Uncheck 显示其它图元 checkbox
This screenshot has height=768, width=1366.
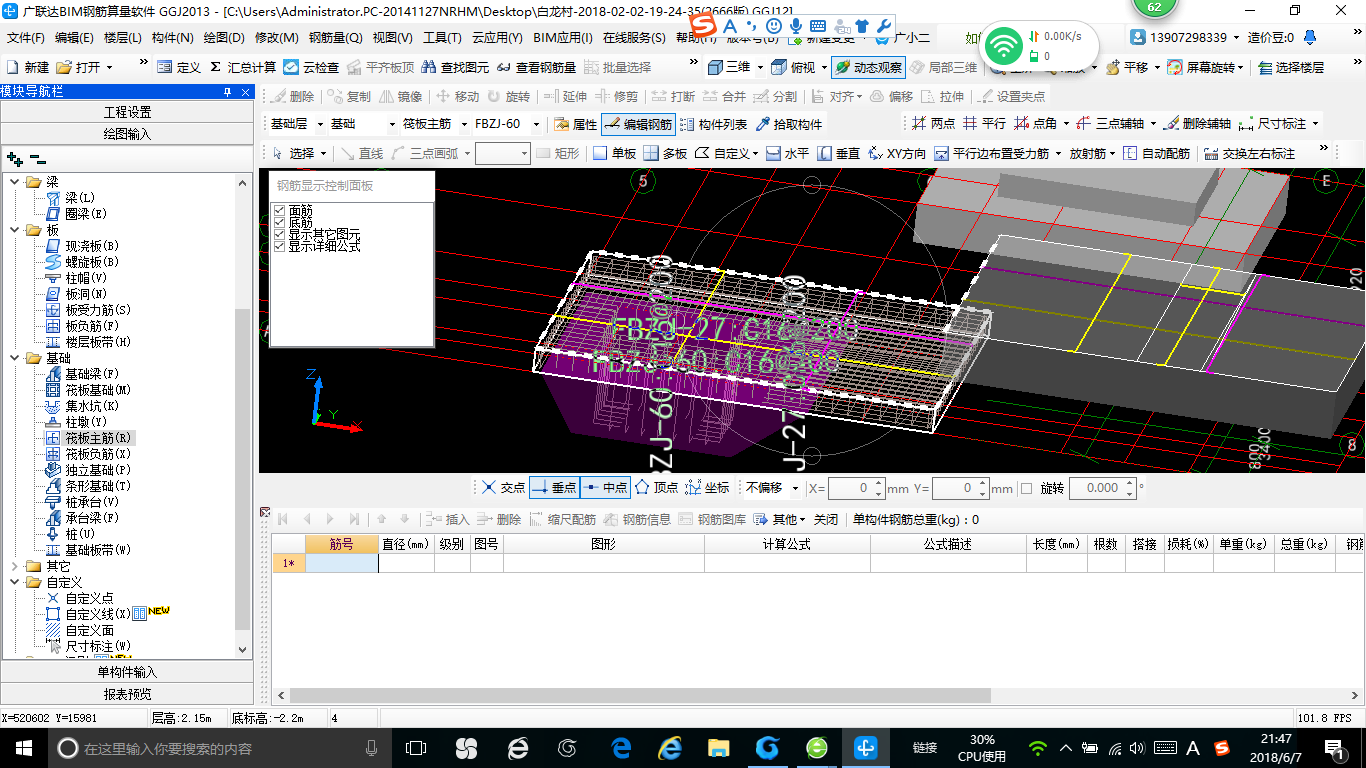[x=280, y=233]
